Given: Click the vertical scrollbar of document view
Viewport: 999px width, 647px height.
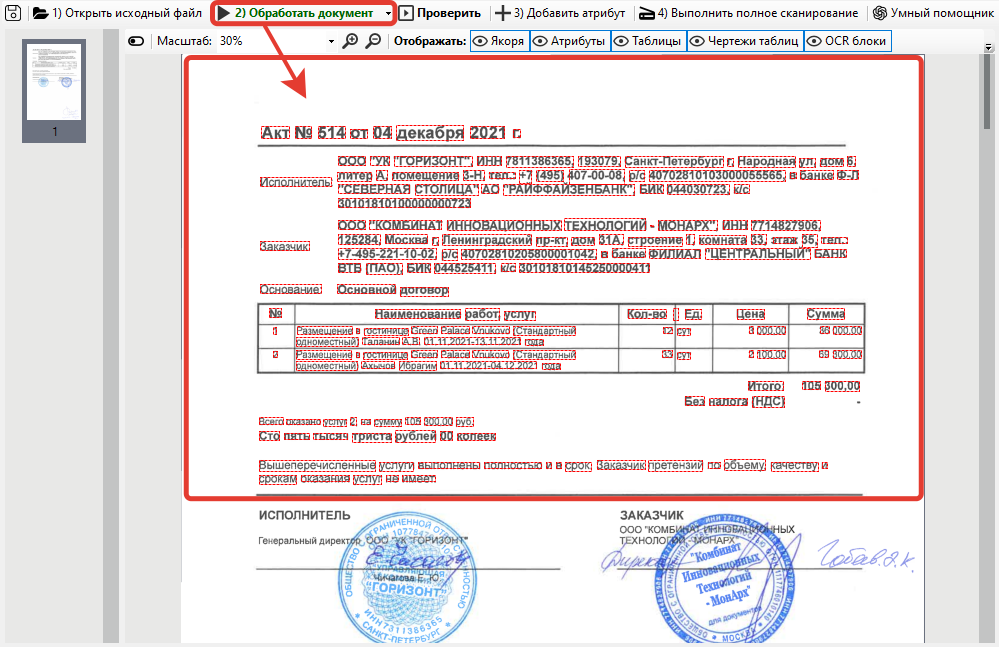Looking at the screenshot, I should pyautogui.click(x=988, y=349).
